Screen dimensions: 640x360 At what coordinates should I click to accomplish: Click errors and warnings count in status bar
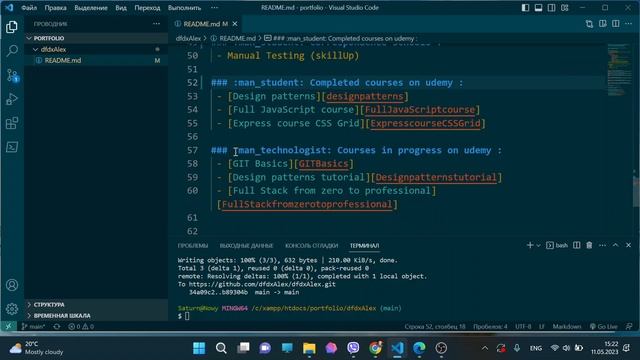click(81, 326)
